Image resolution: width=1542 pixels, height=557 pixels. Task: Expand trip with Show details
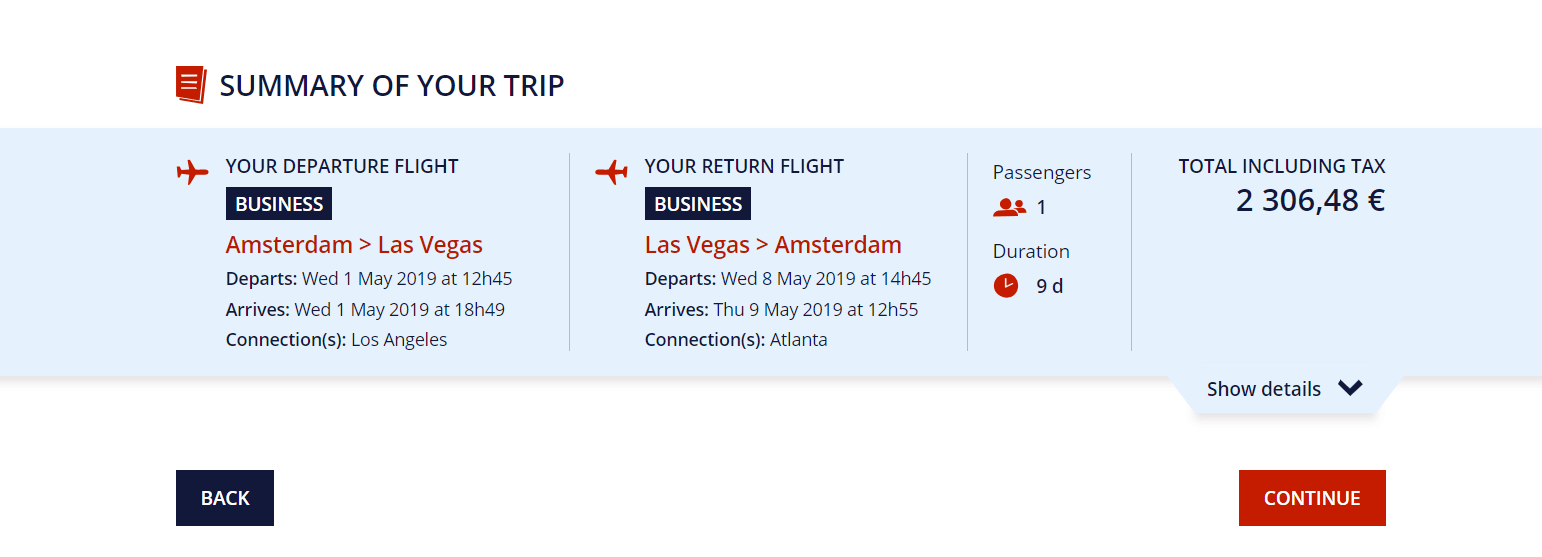point(1264,389)
